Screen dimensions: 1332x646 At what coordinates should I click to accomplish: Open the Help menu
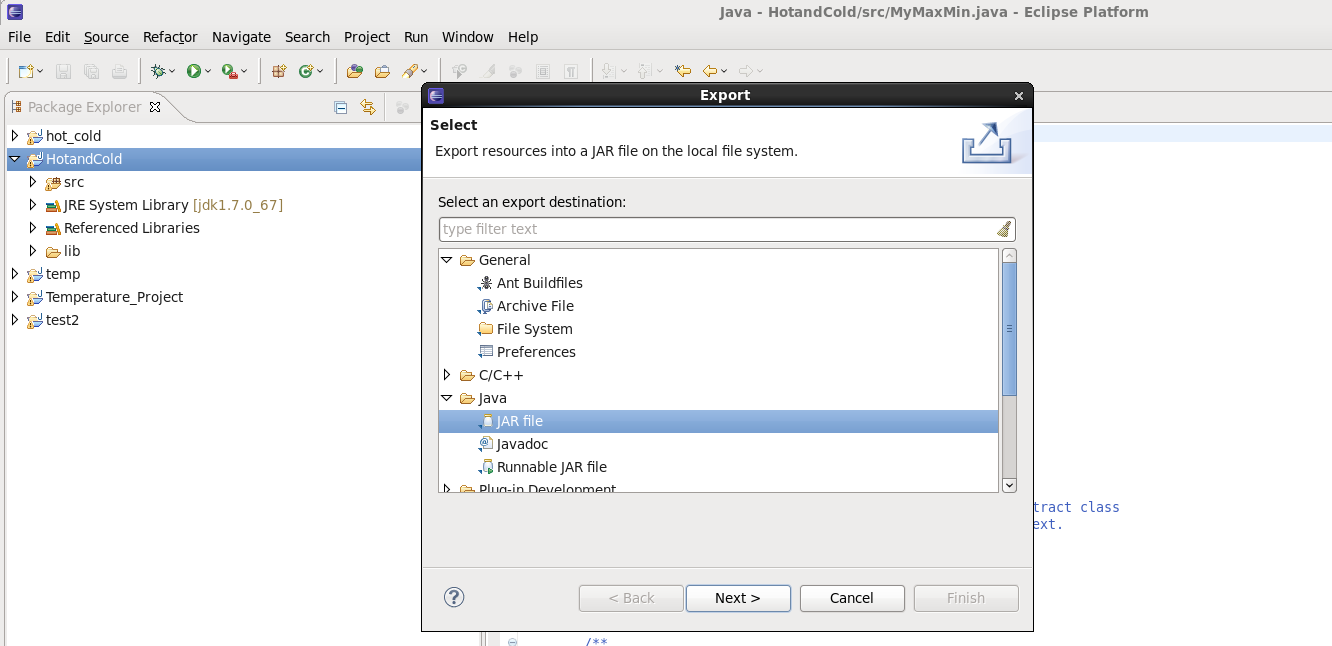(x=523, y=37)
